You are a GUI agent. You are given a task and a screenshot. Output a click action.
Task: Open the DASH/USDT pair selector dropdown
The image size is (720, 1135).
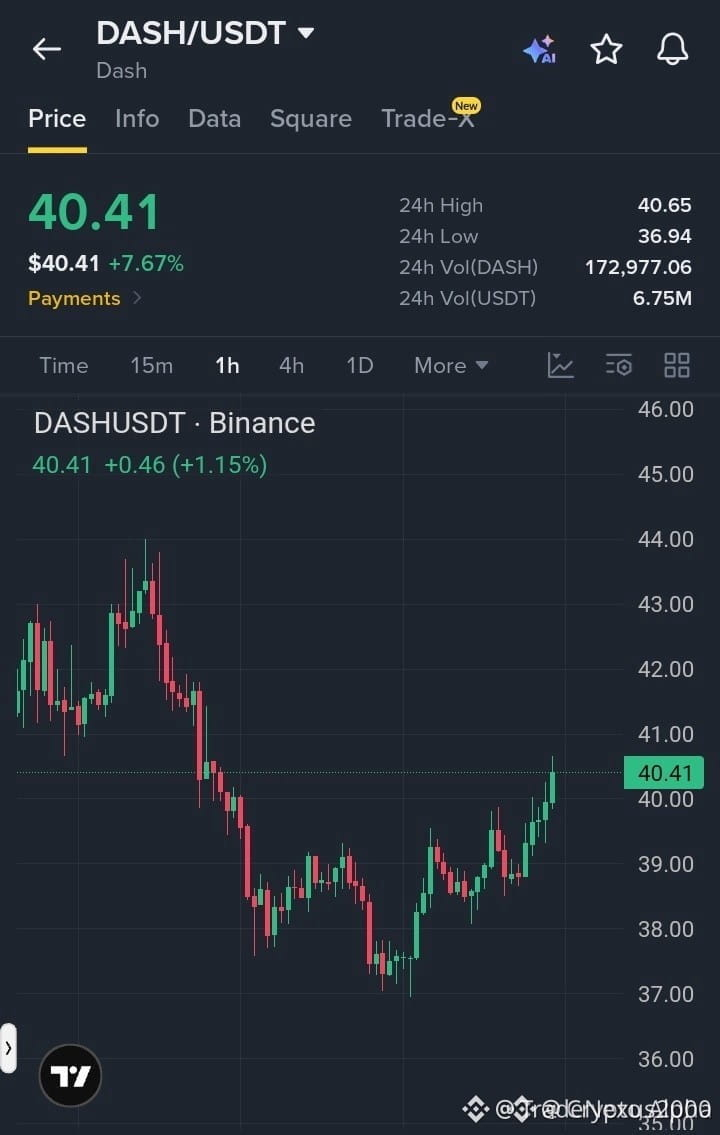click(x=205, y=33)
